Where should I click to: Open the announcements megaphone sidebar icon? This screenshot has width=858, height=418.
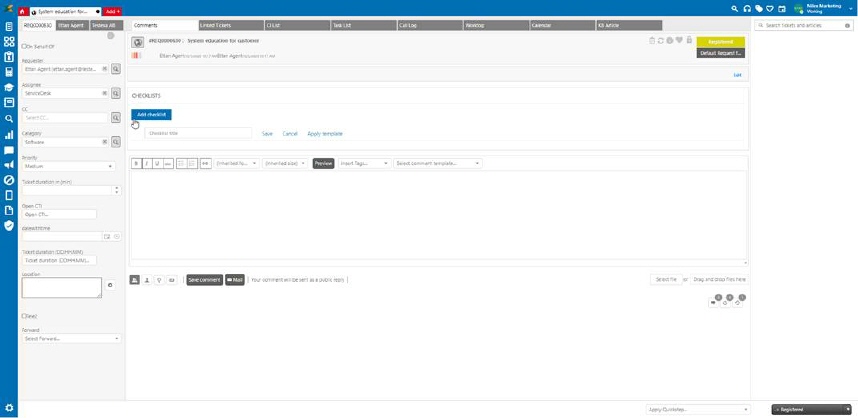point(9,165)
